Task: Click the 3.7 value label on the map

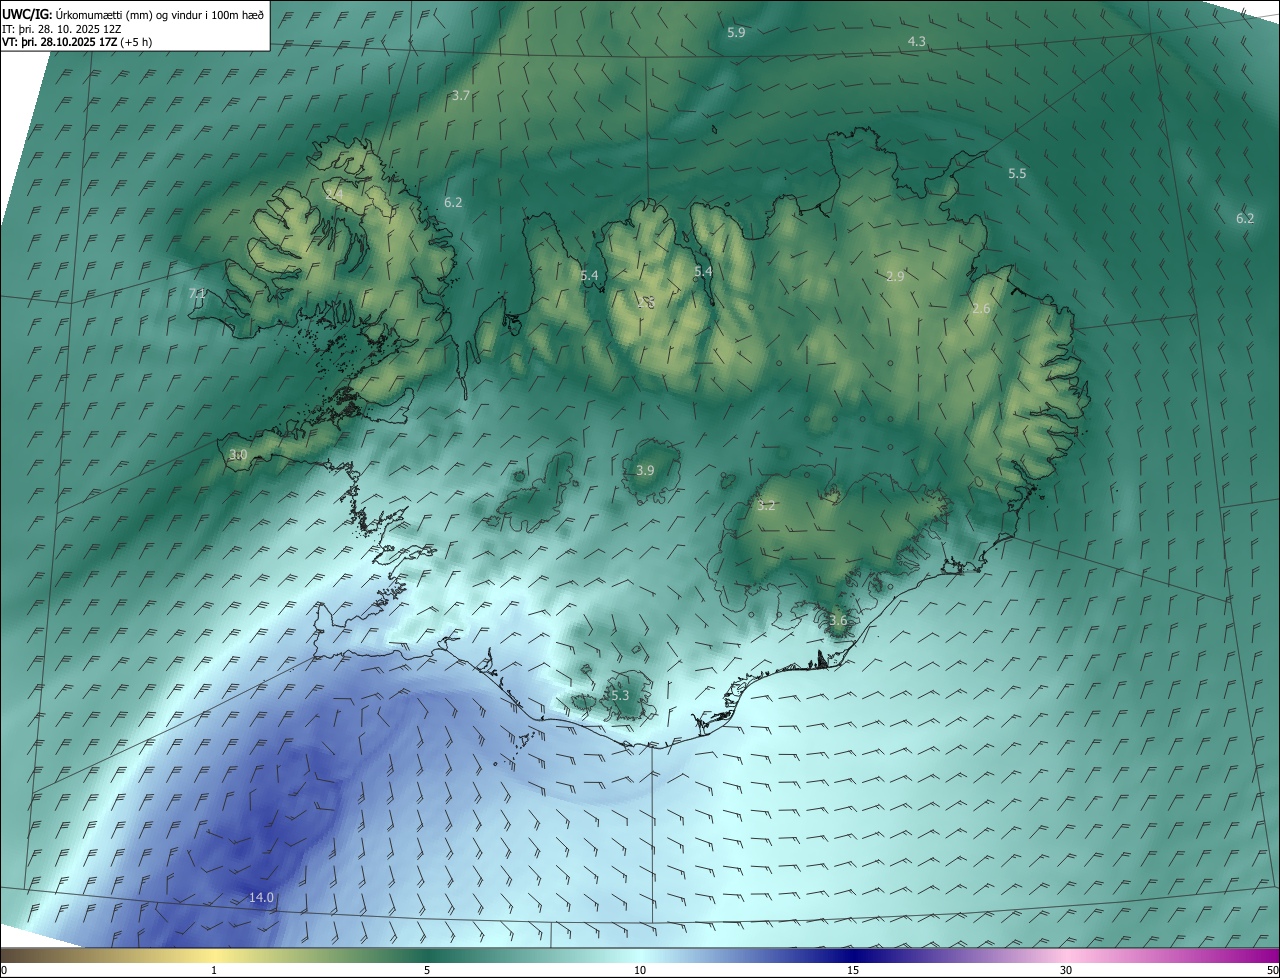Action: click(x=460, y=96)
